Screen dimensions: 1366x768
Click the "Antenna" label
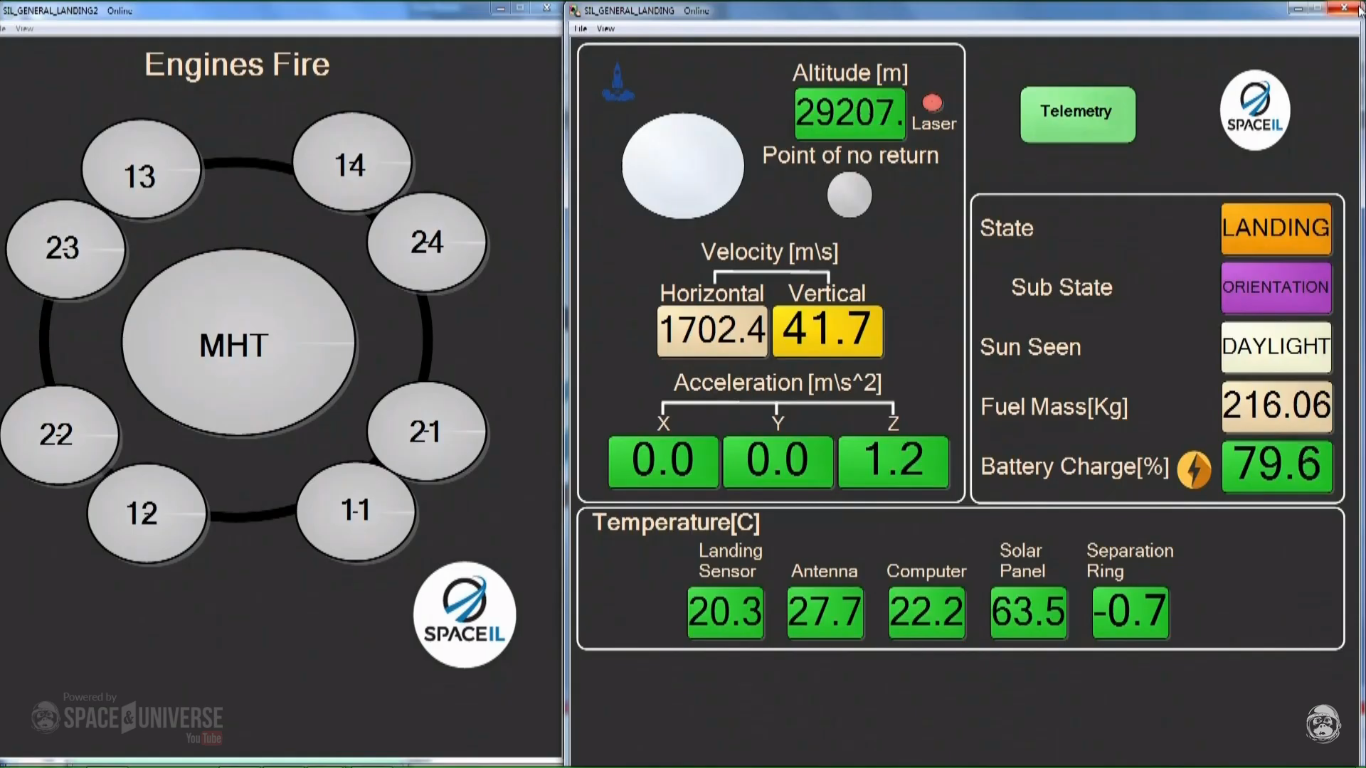click(824, 571)
